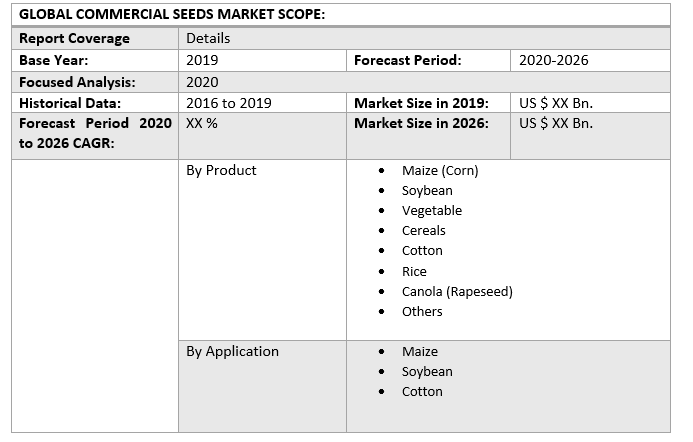Select the Vegetable list item

pyautogui.click(x=432, y=210)
